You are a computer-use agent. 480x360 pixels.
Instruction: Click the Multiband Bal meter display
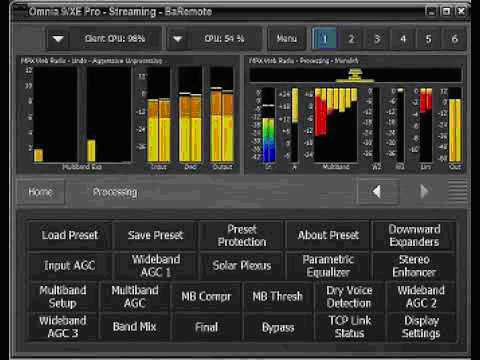click(82, 115)
